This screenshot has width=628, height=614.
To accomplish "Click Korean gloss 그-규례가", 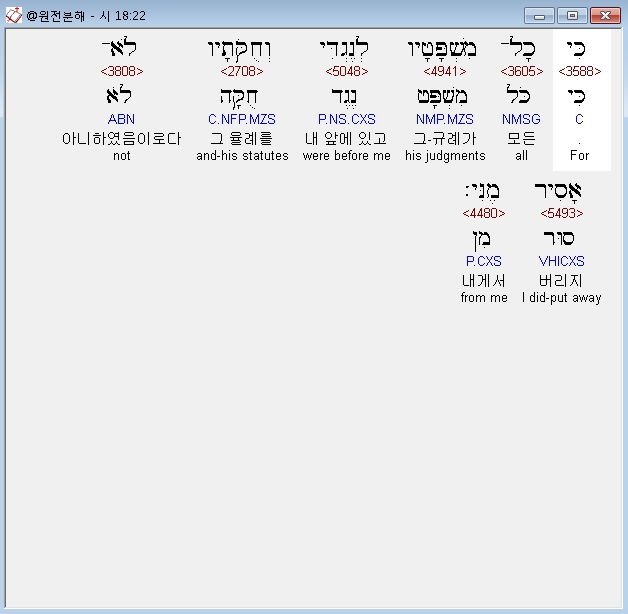I will click(x=445, y=139).
